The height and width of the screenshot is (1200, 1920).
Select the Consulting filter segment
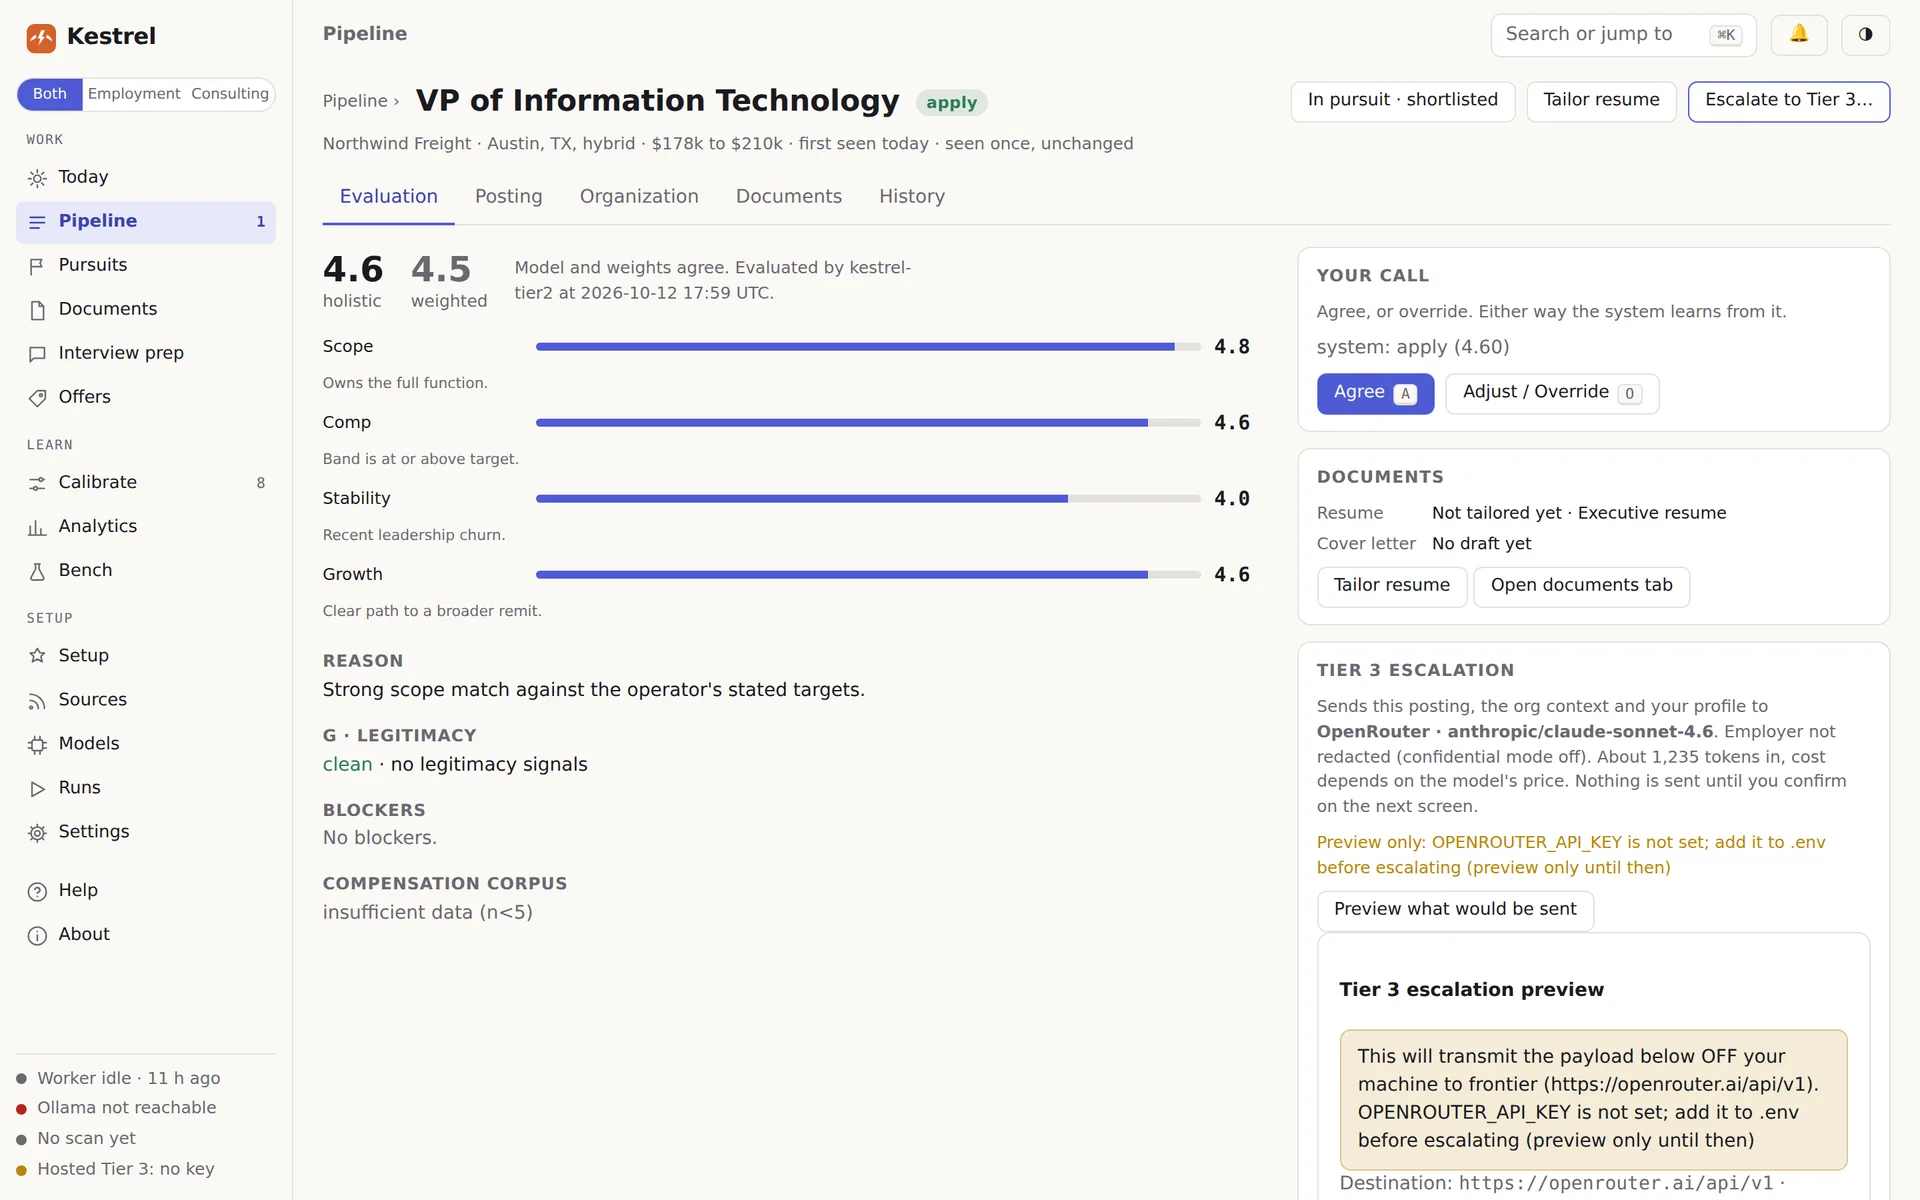230,94
